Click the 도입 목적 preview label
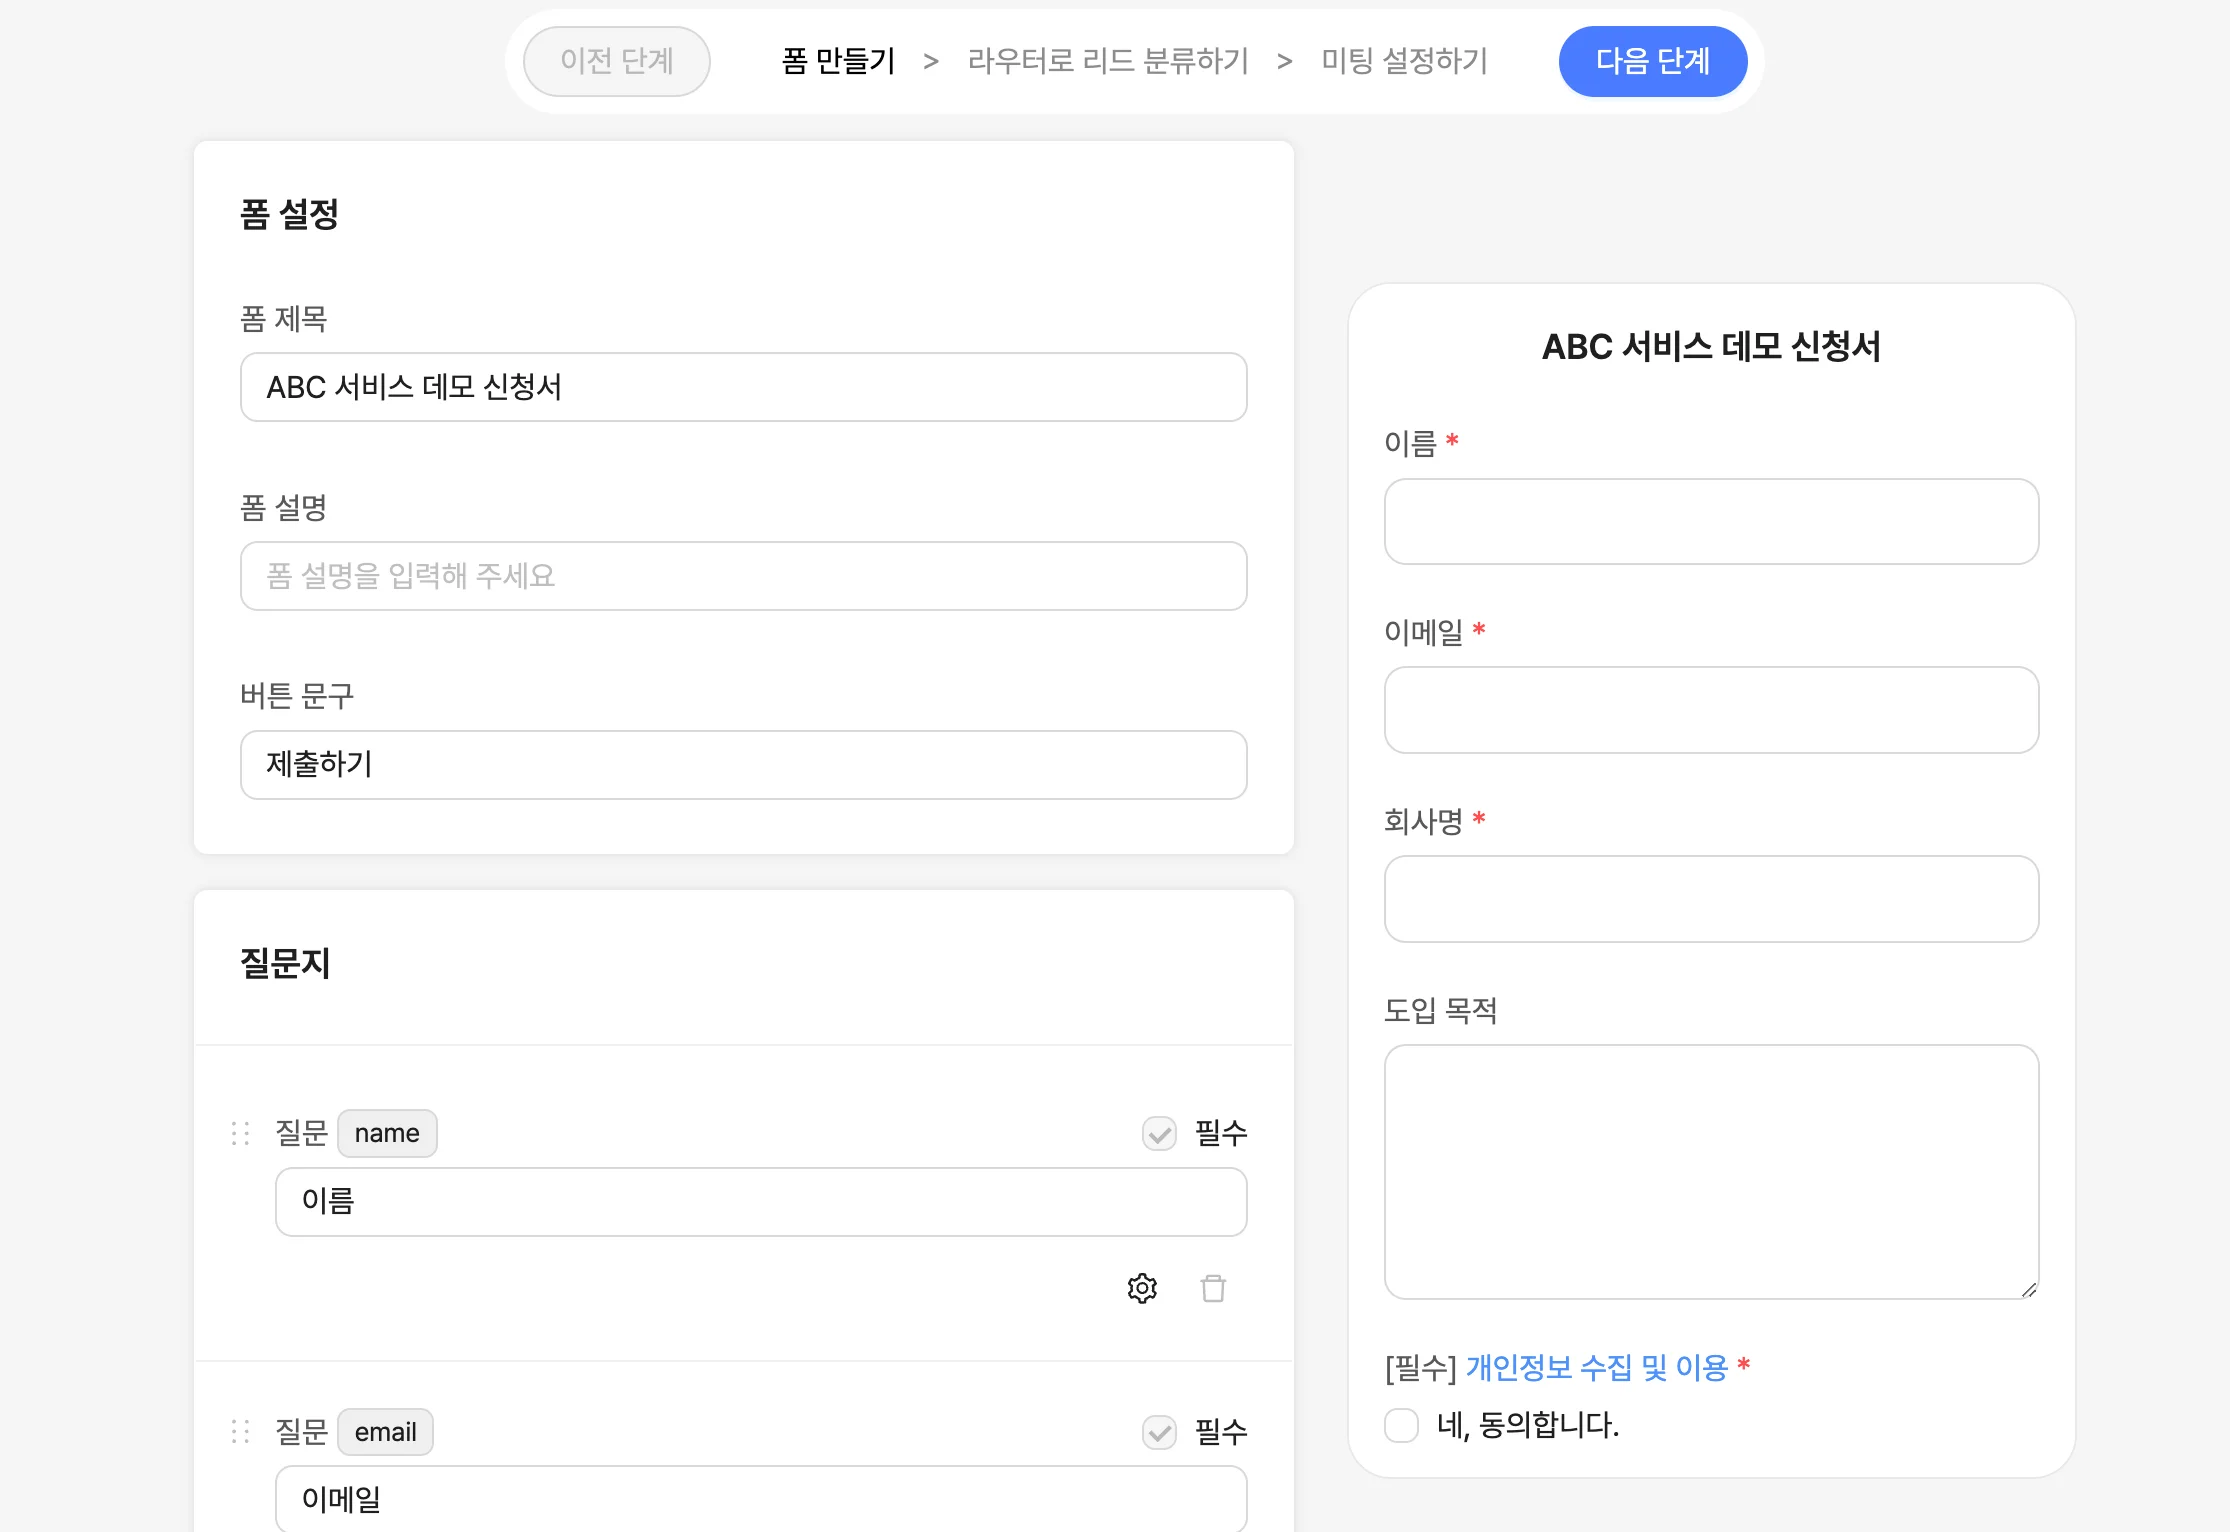 [x=1440, y=1010]
